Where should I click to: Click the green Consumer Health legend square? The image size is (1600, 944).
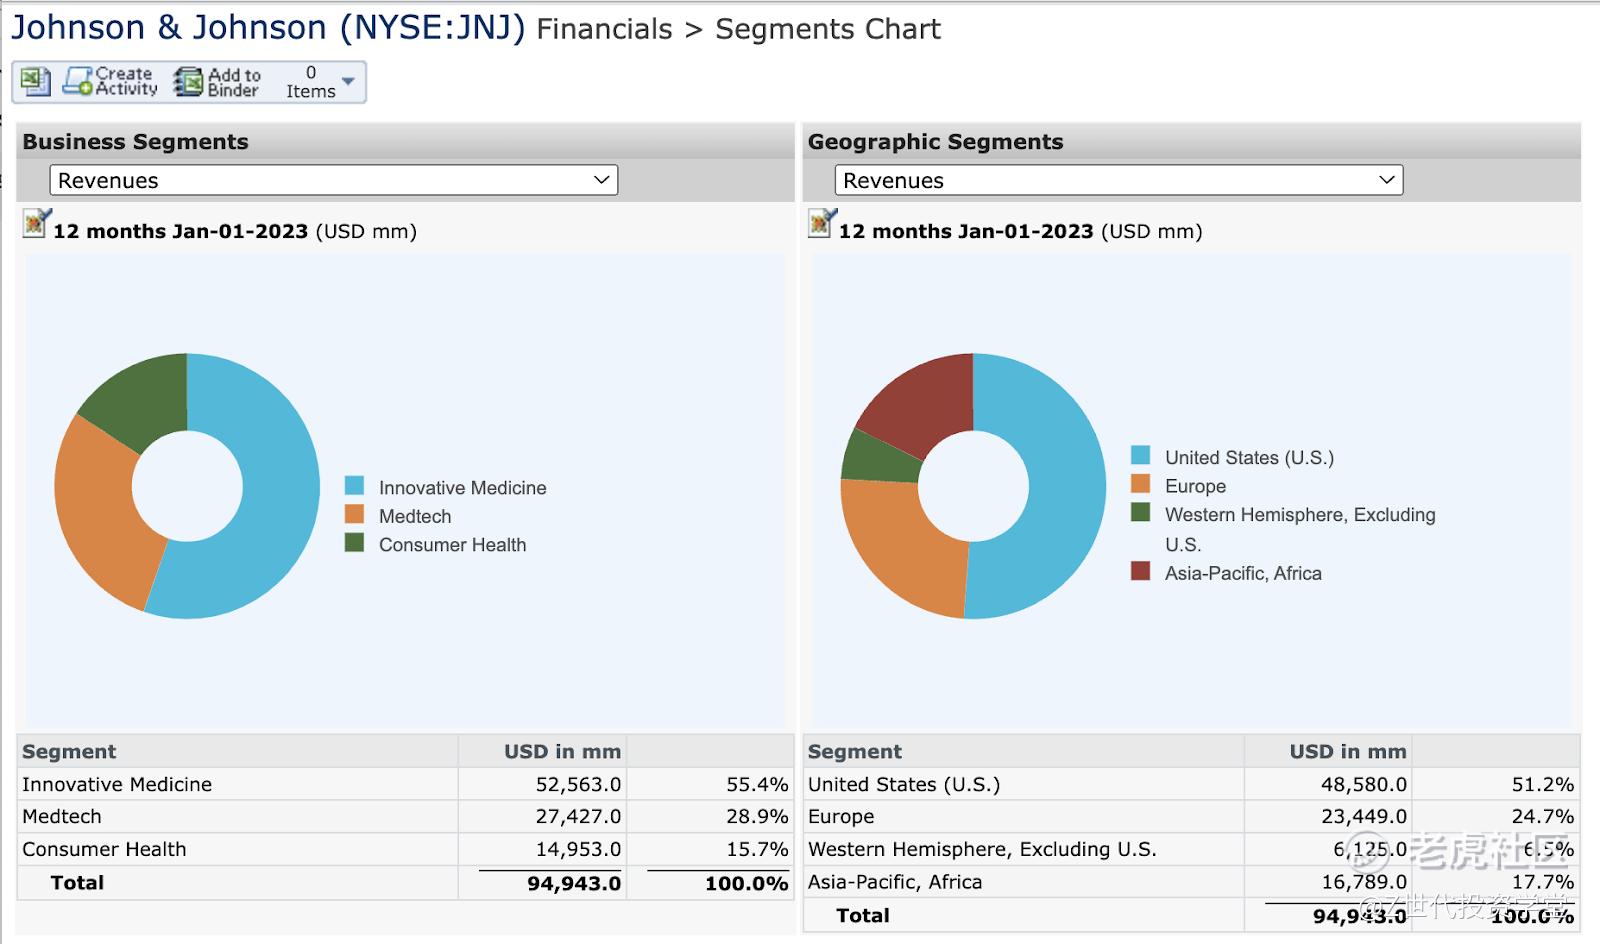point(354,543)
